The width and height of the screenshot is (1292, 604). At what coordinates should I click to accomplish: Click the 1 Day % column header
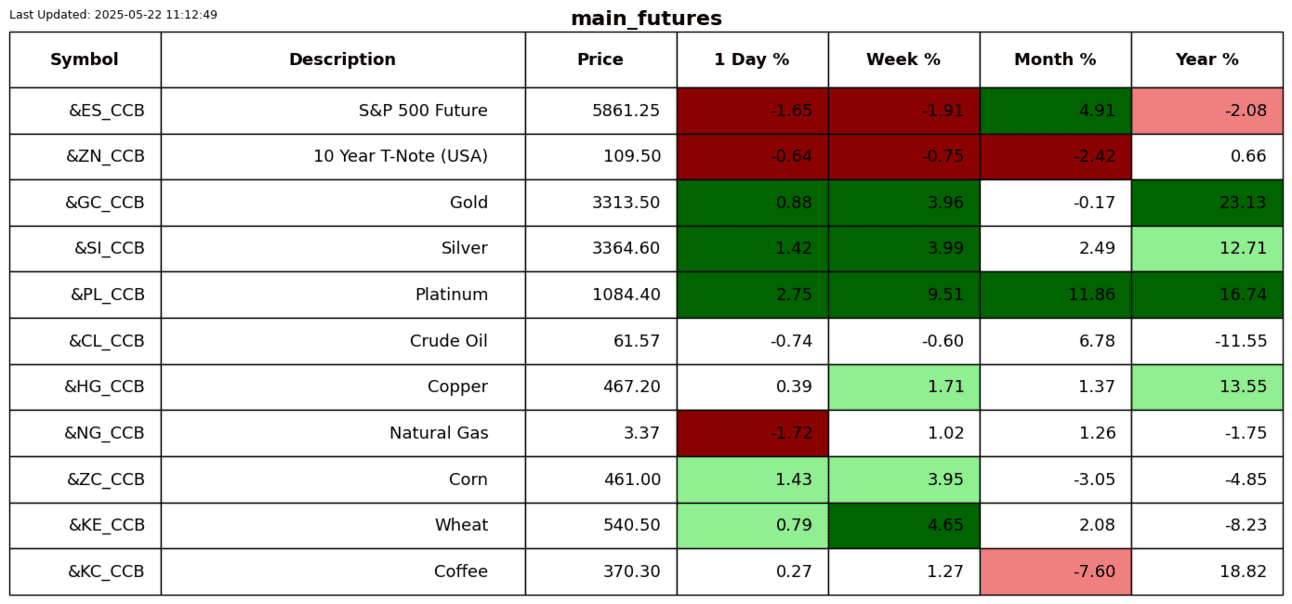pyautogui.click(x=752, y=60)
